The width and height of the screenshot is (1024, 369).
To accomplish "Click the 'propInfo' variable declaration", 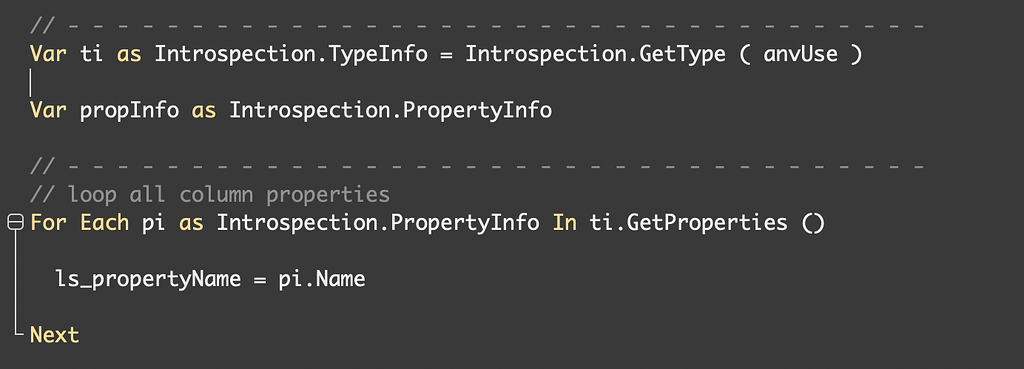I will pos(129,110).
